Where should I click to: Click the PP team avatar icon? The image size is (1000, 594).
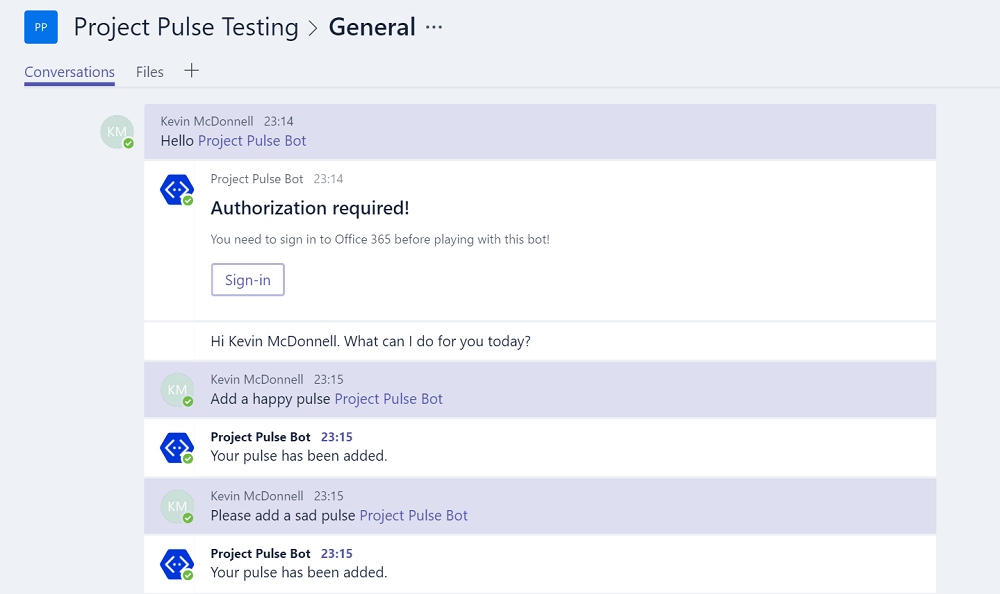(x=41, y=27)
